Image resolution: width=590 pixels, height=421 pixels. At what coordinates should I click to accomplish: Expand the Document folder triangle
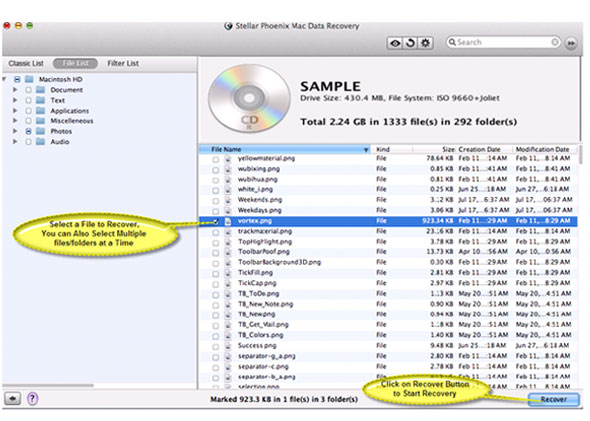(x=15, y=90)
